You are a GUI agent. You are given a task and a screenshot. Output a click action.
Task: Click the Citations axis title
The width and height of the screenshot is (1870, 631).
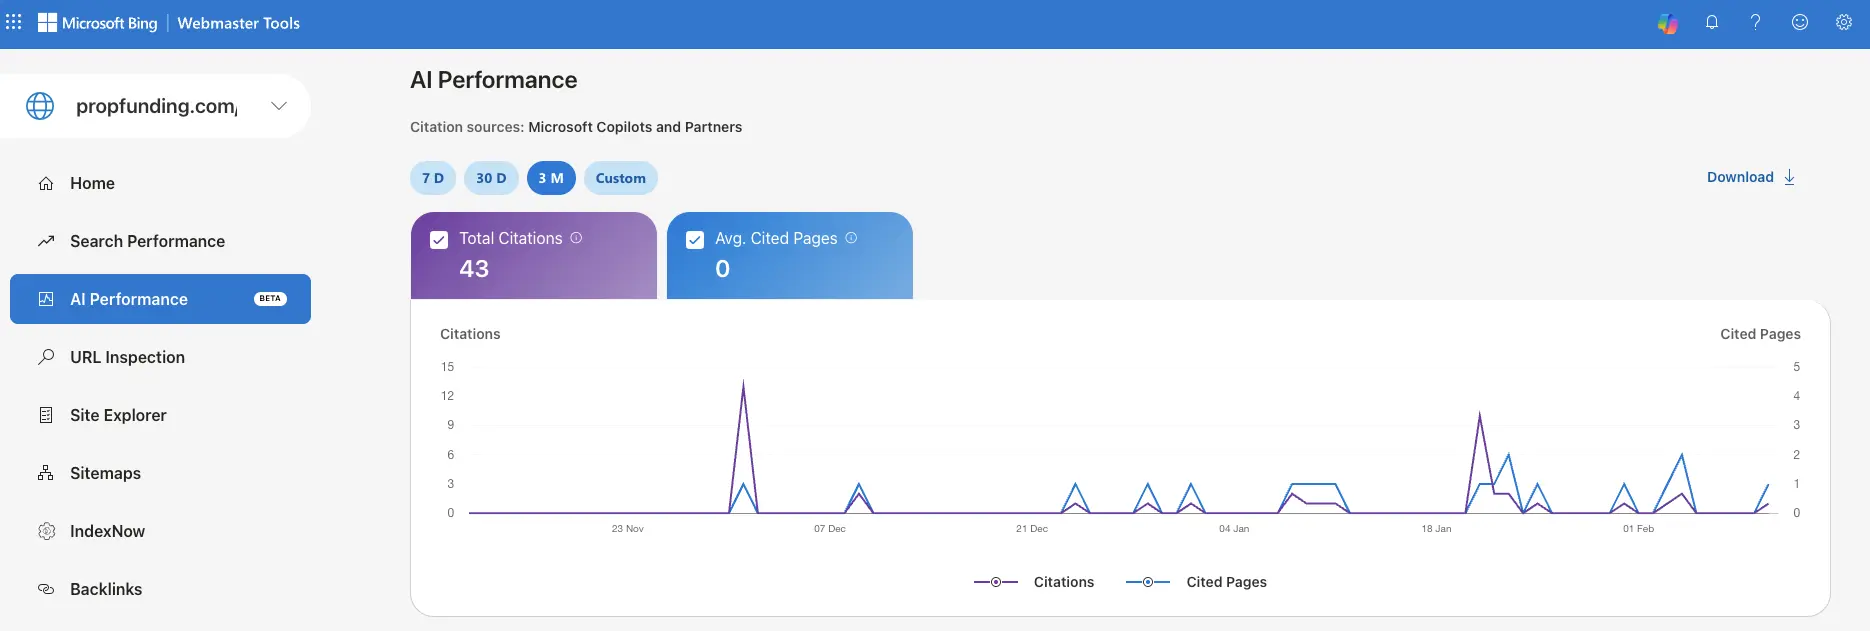470,334
